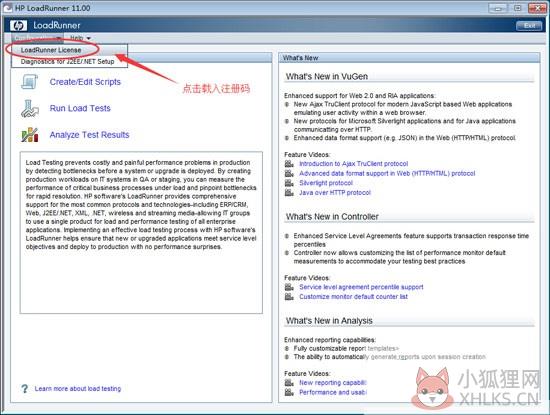Click video icon beside Performance and usability
Screen dimensions: 550x415
[x=289, y=392]
